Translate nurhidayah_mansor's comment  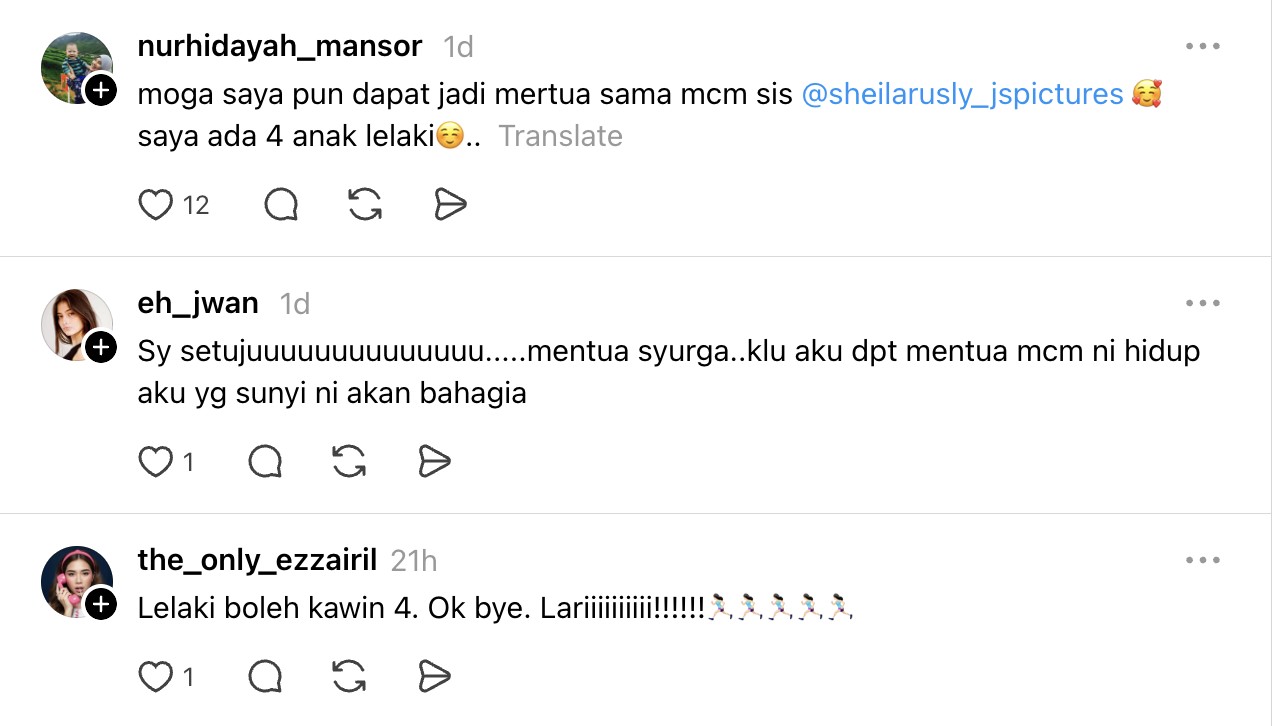(x=560, y=136)
